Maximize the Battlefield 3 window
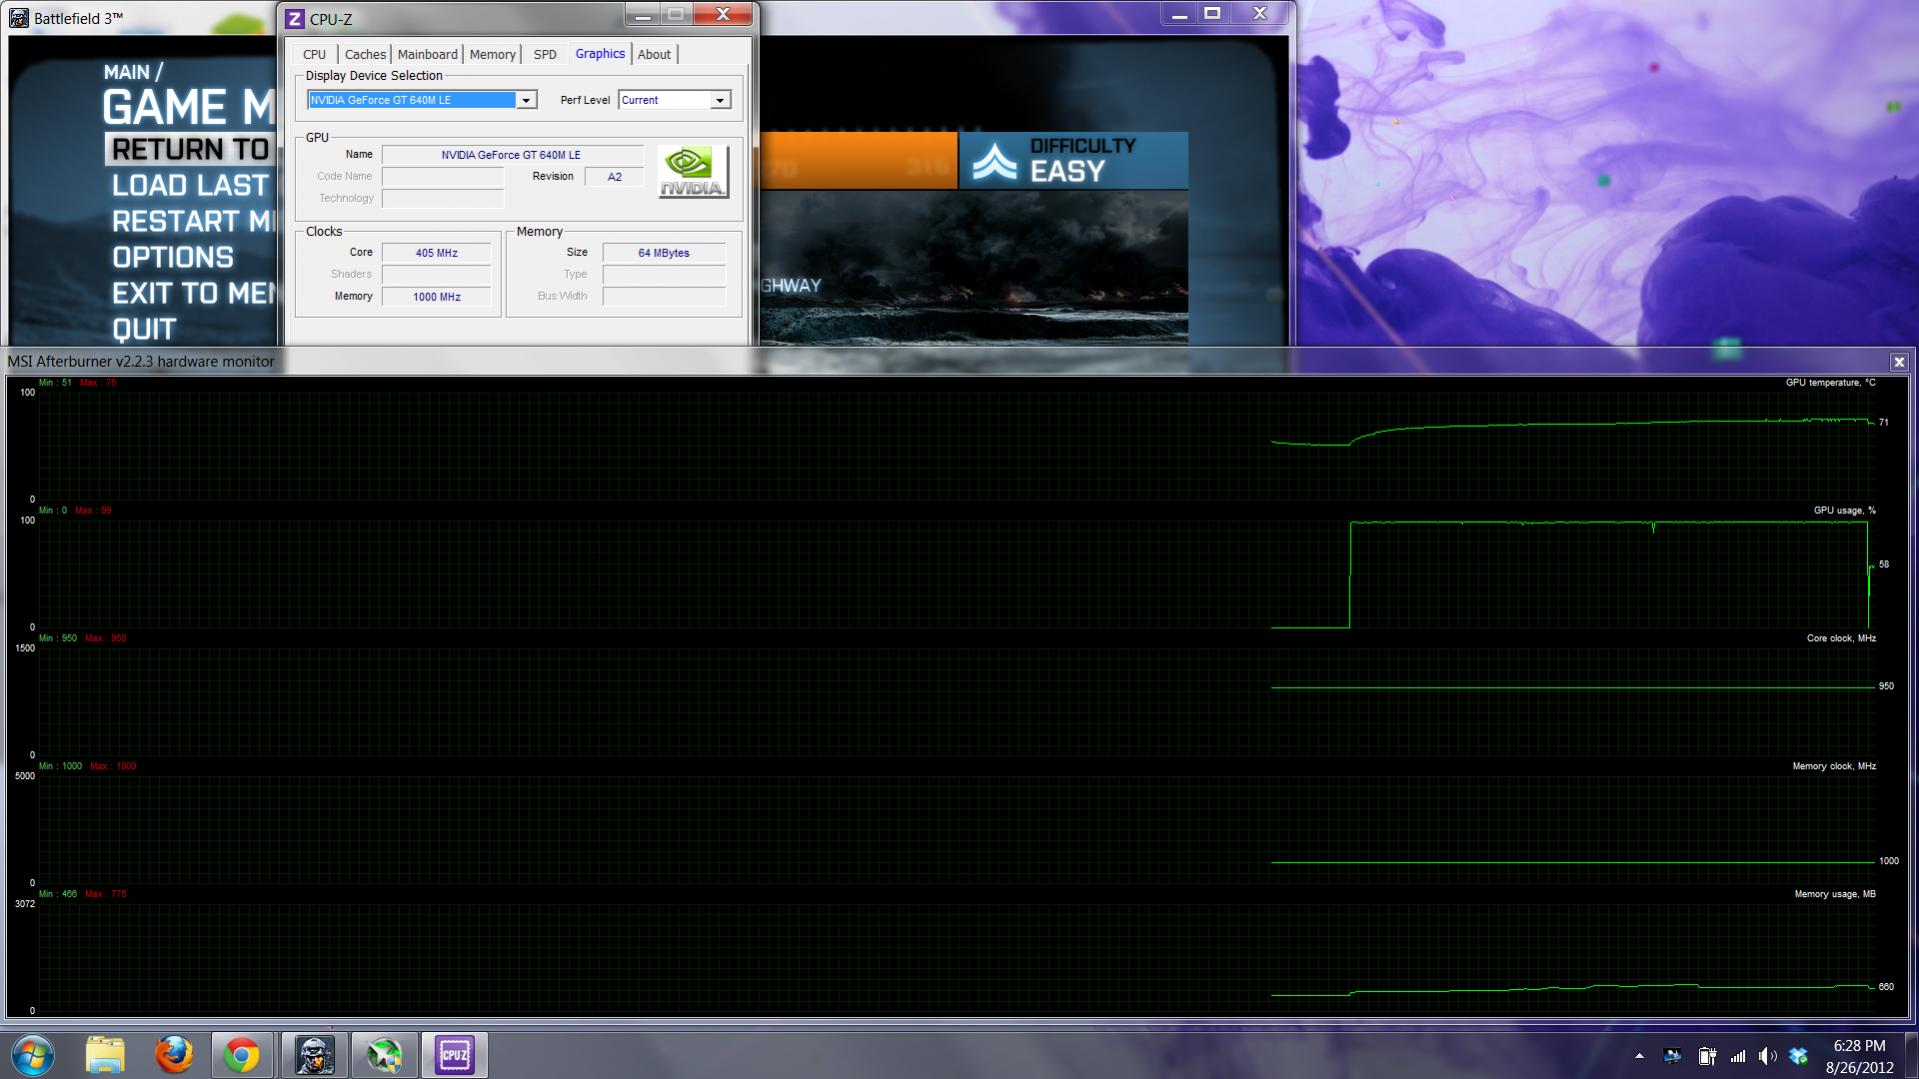This screenshot has height=1079, width=1919. tap(1212, 14)
